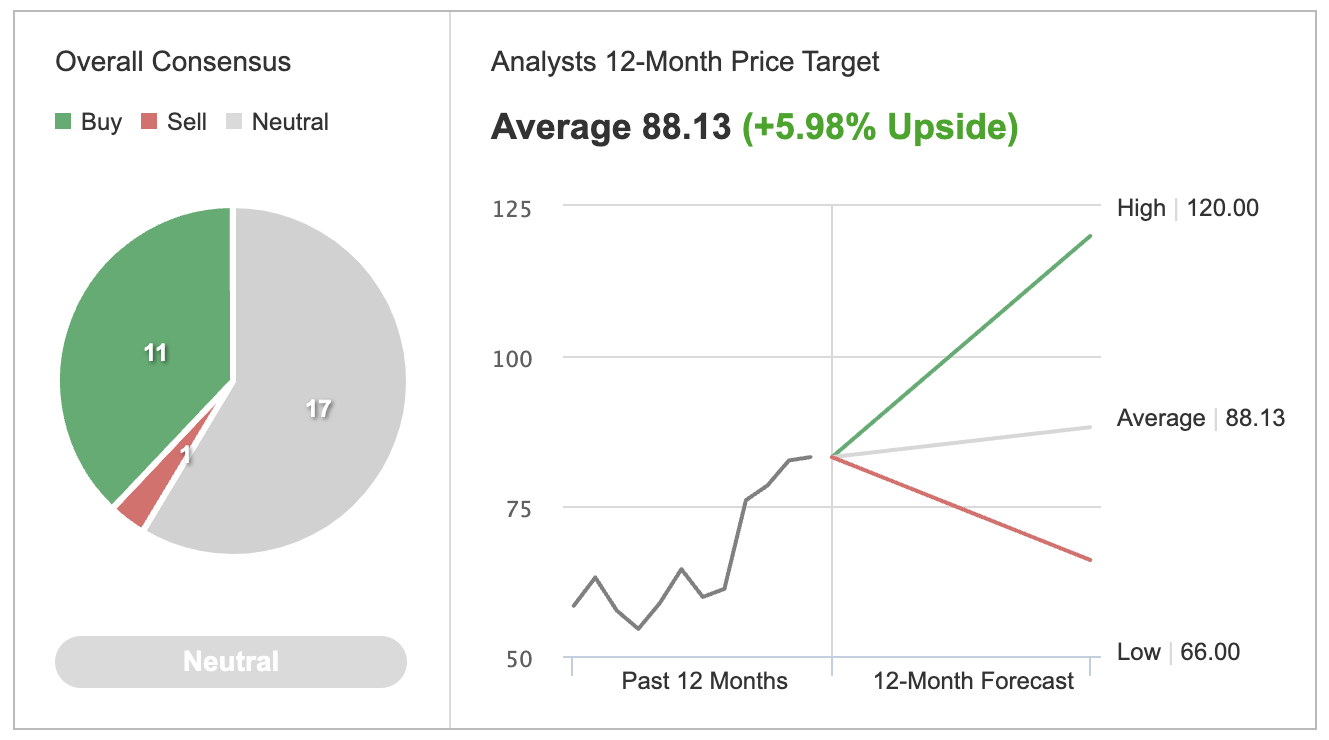
Task: Click the grey Average forecast line
Action: point(961,441)
